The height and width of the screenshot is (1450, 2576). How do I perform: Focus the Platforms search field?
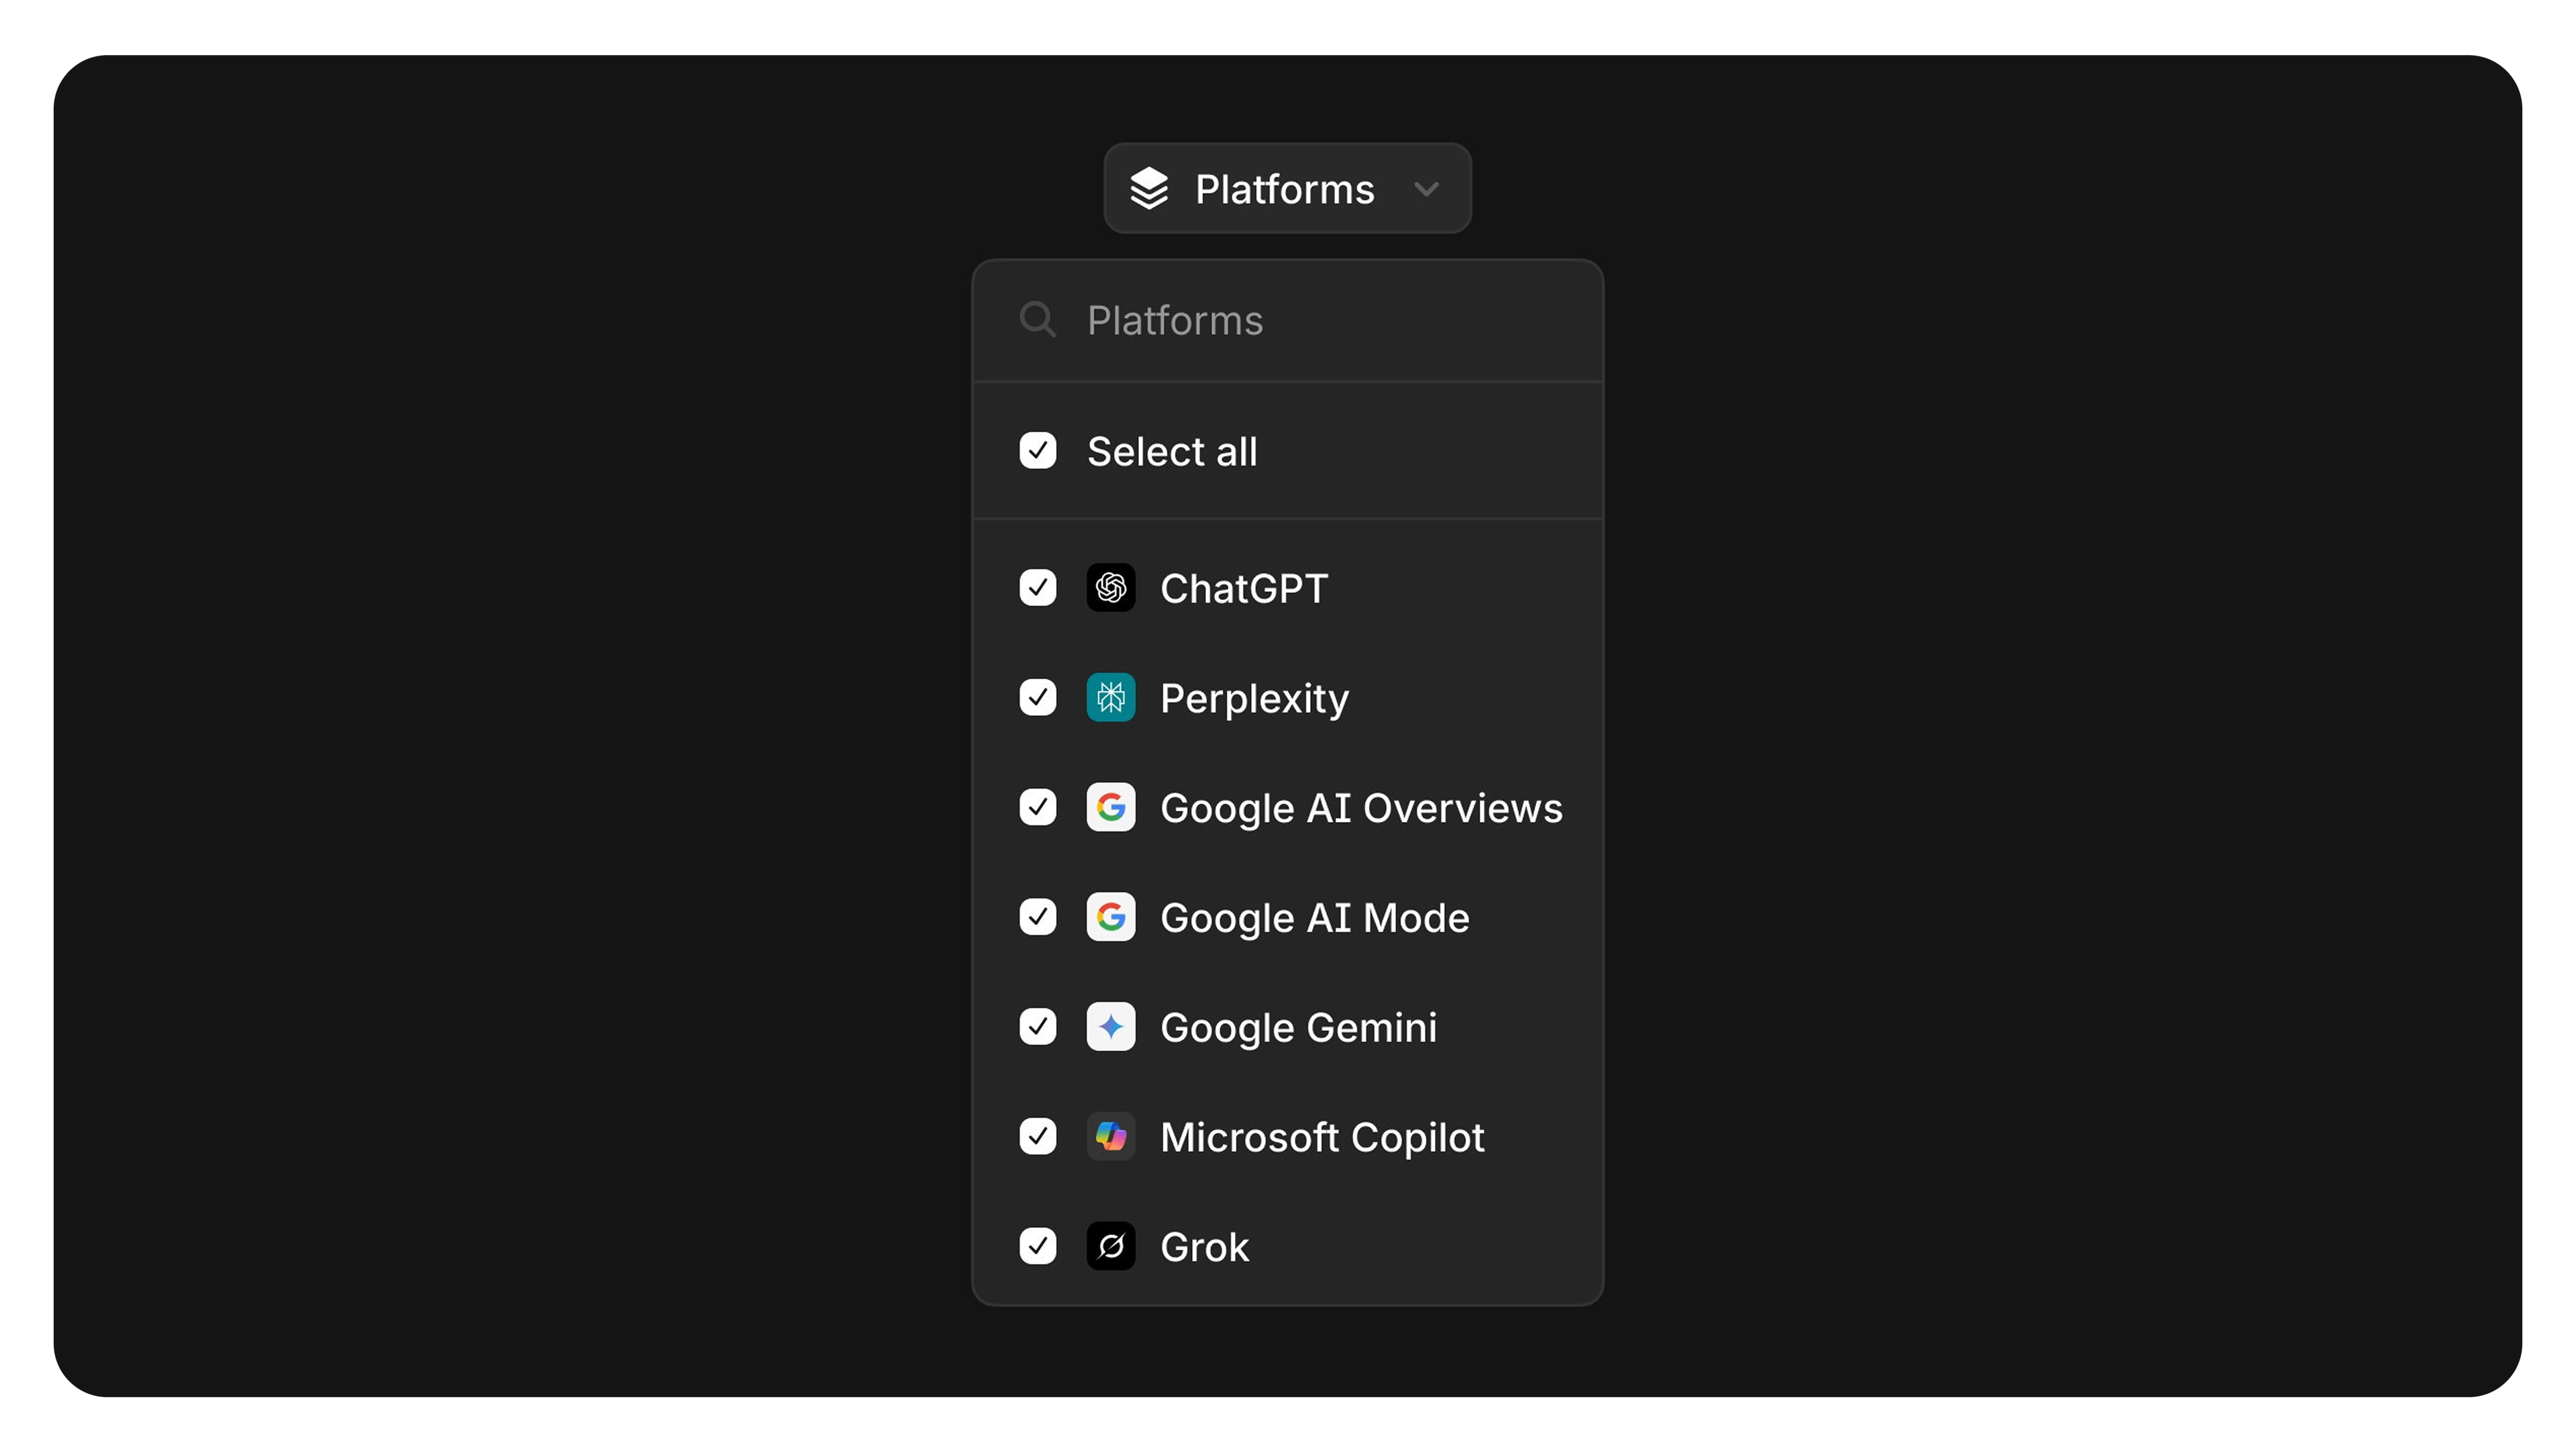pos(1287,320)
